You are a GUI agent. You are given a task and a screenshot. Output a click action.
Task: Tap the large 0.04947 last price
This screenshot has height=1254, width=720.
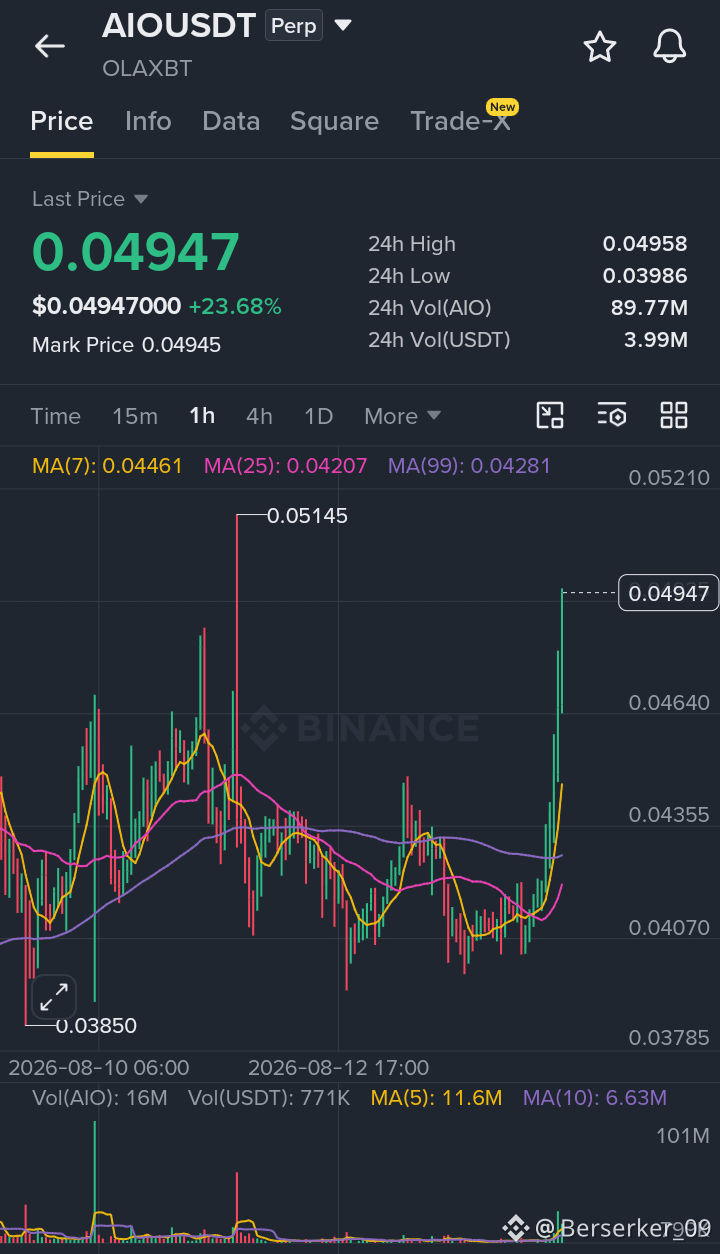point(136,251)
